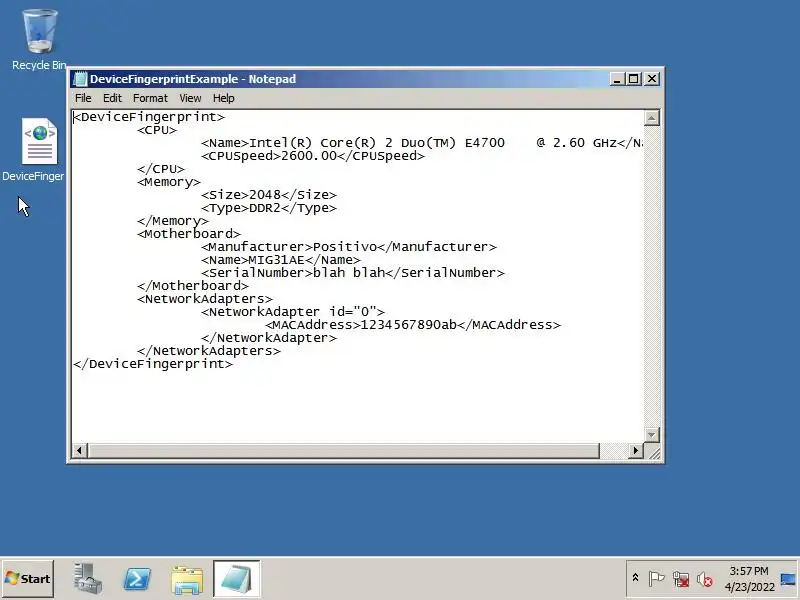The width and height of the screenshot is (800, 600).
Task: Open the Recycle Bin desktop icon
Action: [x=39, y=39]
